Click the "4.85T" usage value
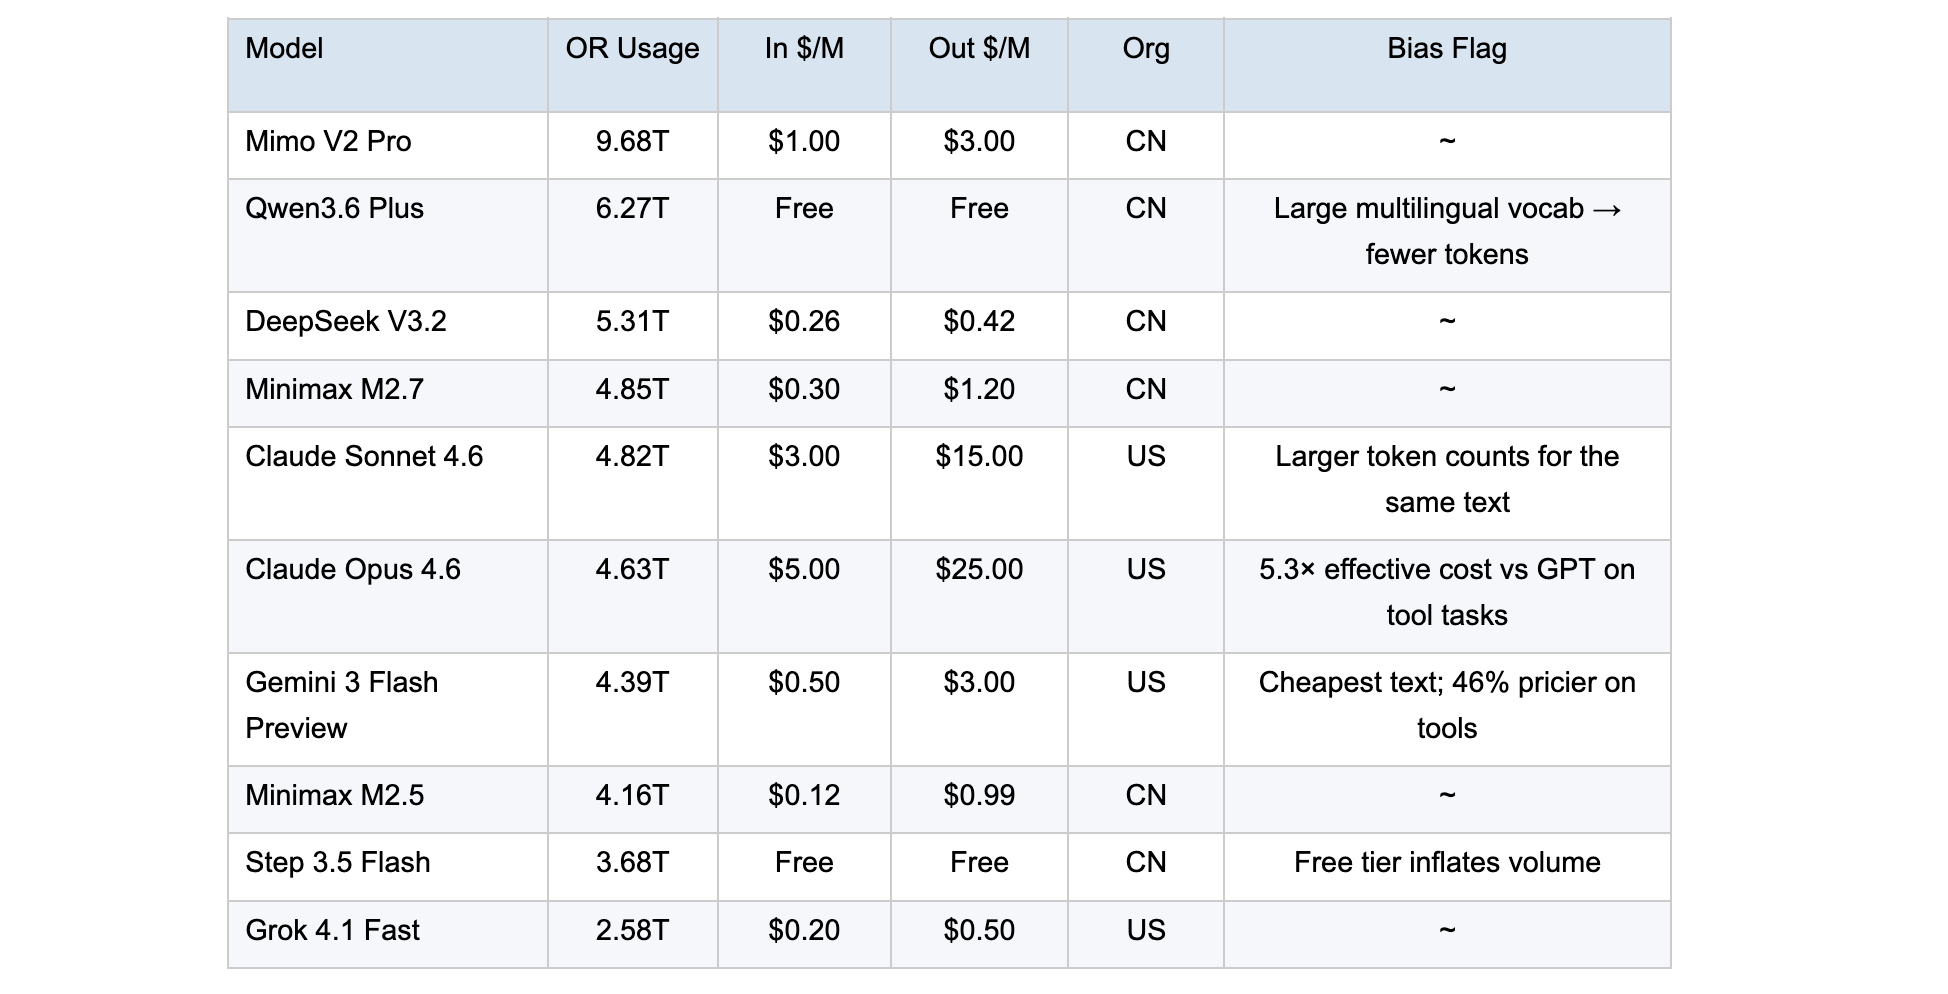This screenshot has width=1948, height=994. (x=632, y=389)
